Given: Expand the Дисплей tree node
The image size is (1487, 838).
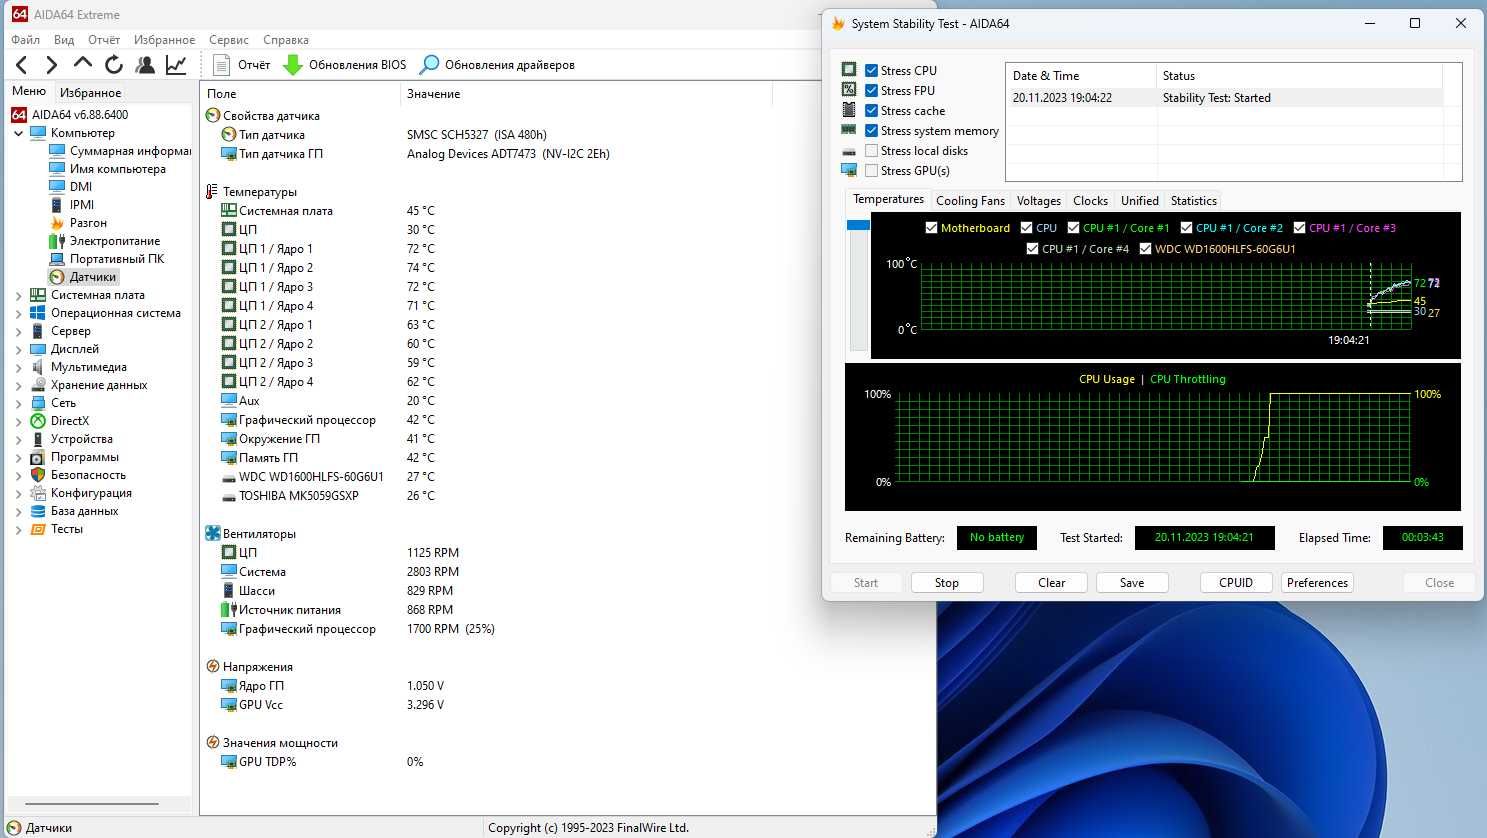Looking at the screenshot, I should tap(18, 349).
